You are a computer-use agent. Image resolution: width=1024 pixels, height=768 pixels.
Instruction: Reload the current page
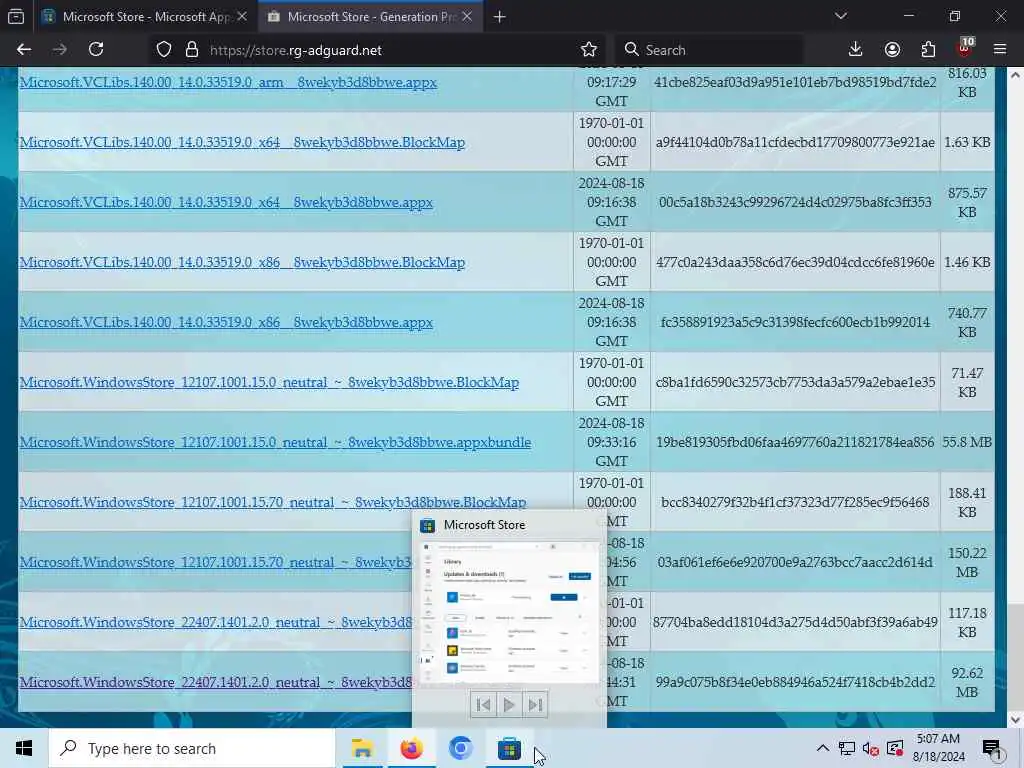coord(96,50)
